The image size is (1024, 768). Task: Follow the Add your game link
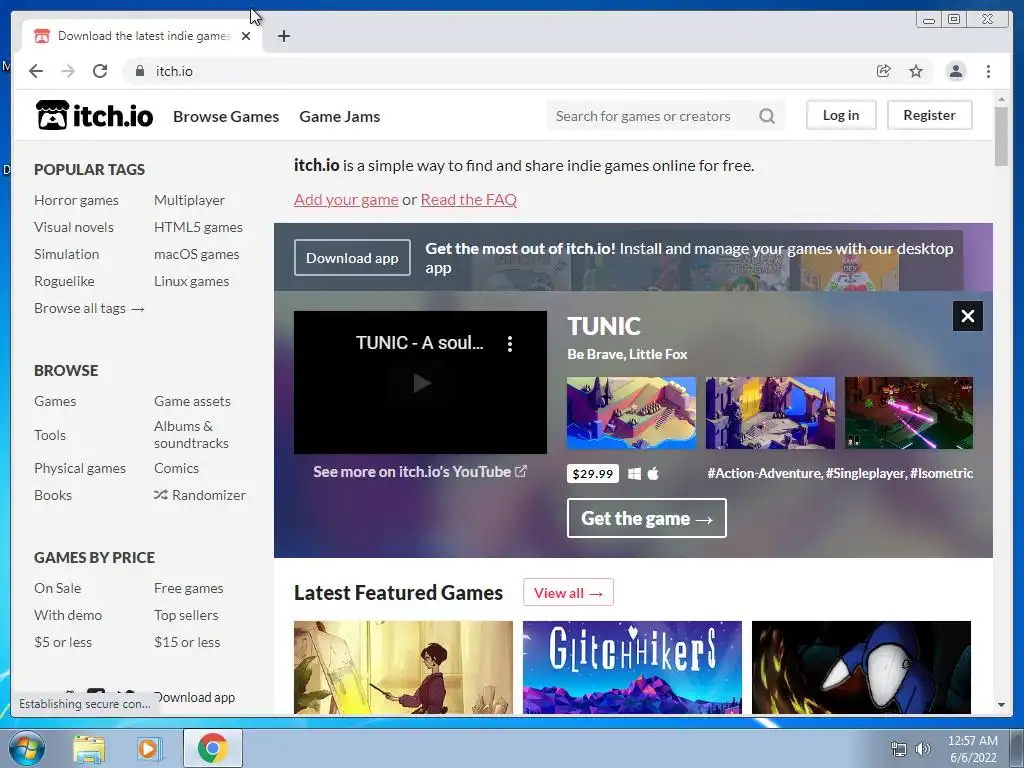click(346, 199)
